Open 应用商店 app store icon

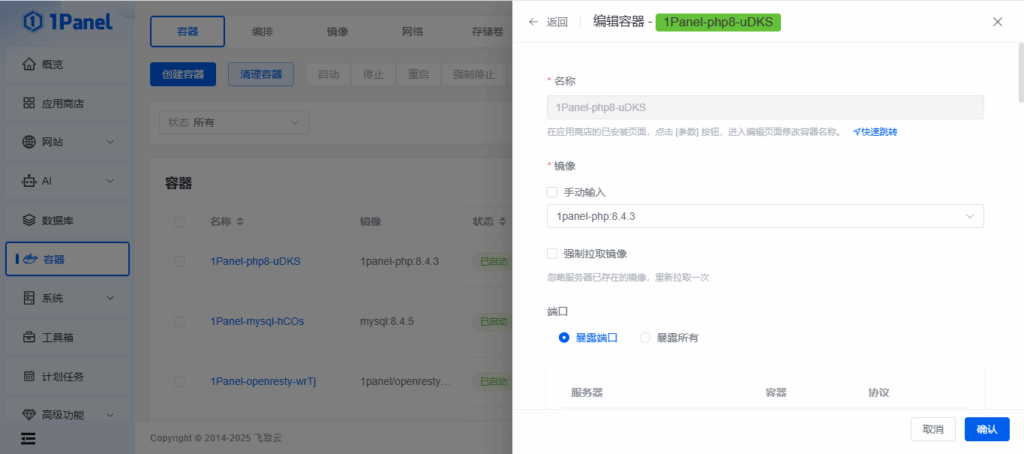click(x=29, y=103)
